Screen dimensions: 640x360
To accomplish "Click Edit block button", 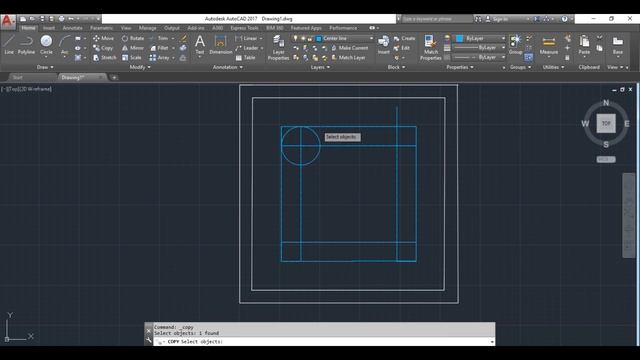I will pyautogui.click(x=402, y=48).
